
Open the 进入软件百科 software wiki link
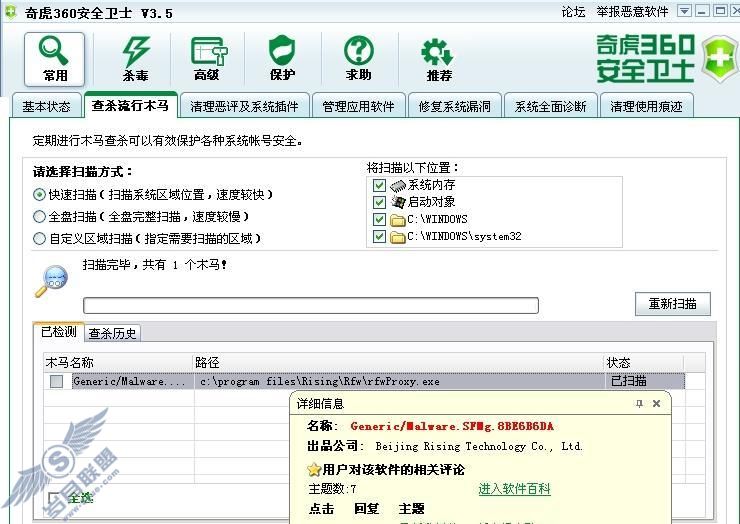[x=514, y=489]
